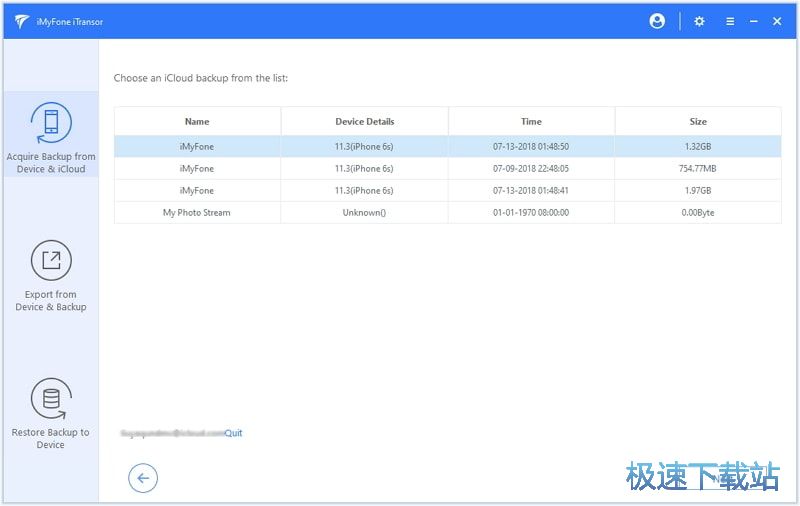
Task: Click the Device Details column header
Action: (x=364, y=121)
